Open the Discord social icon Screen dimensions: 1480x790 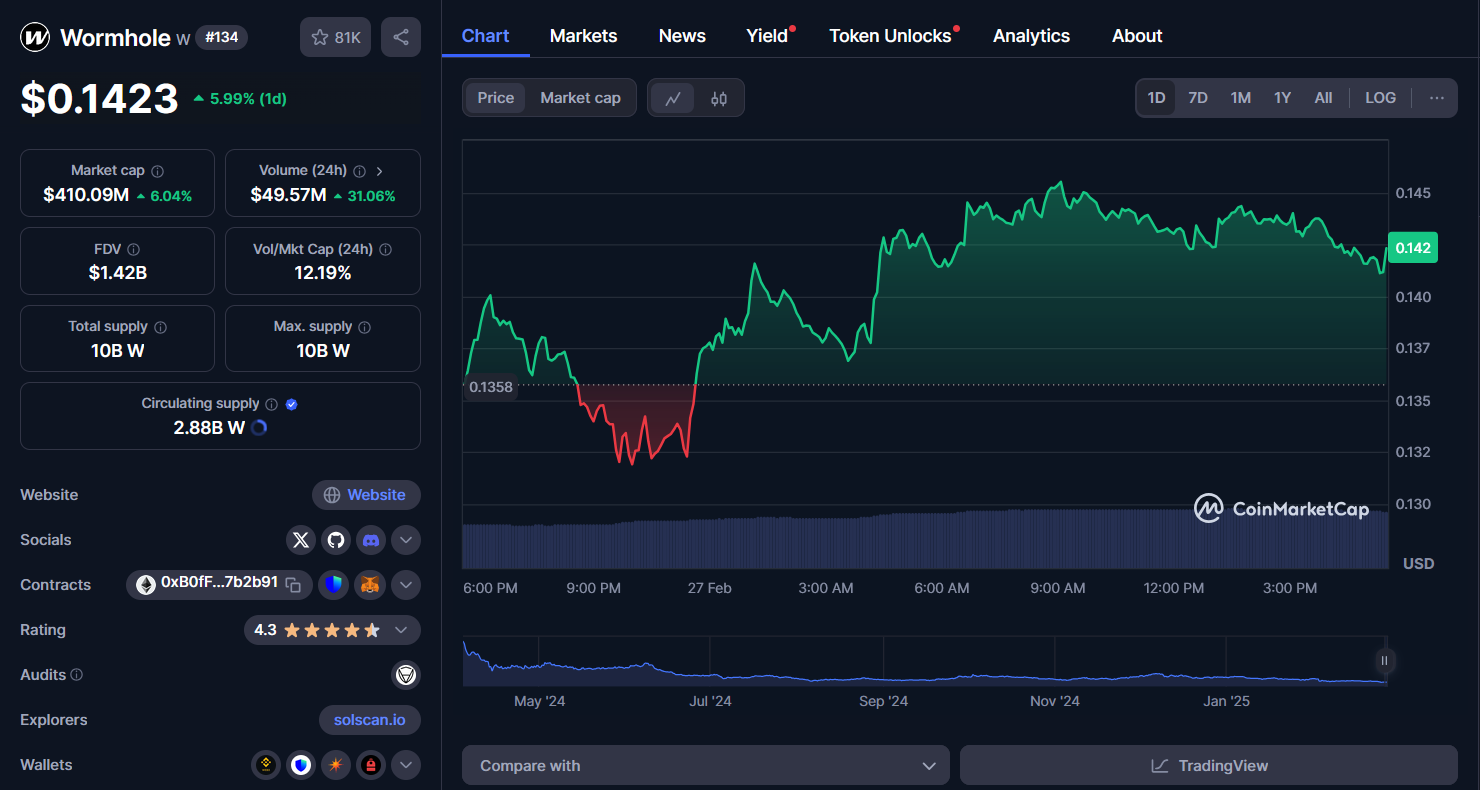[371, 540]
